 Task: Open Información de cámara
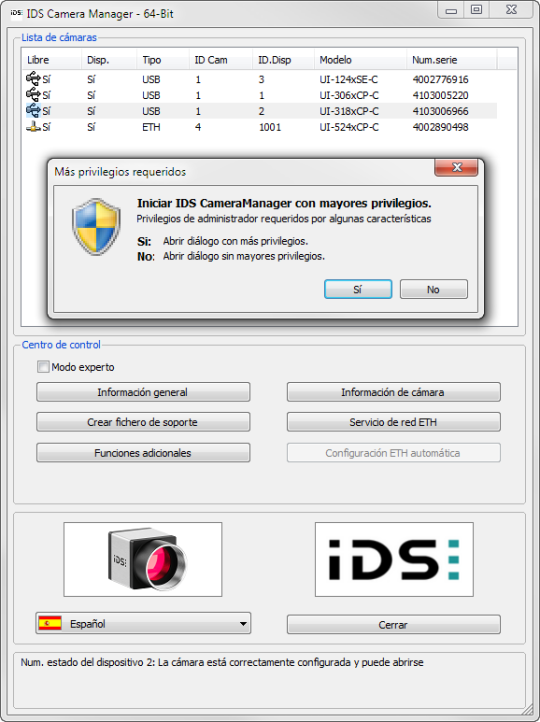click(x=394, y=392)
